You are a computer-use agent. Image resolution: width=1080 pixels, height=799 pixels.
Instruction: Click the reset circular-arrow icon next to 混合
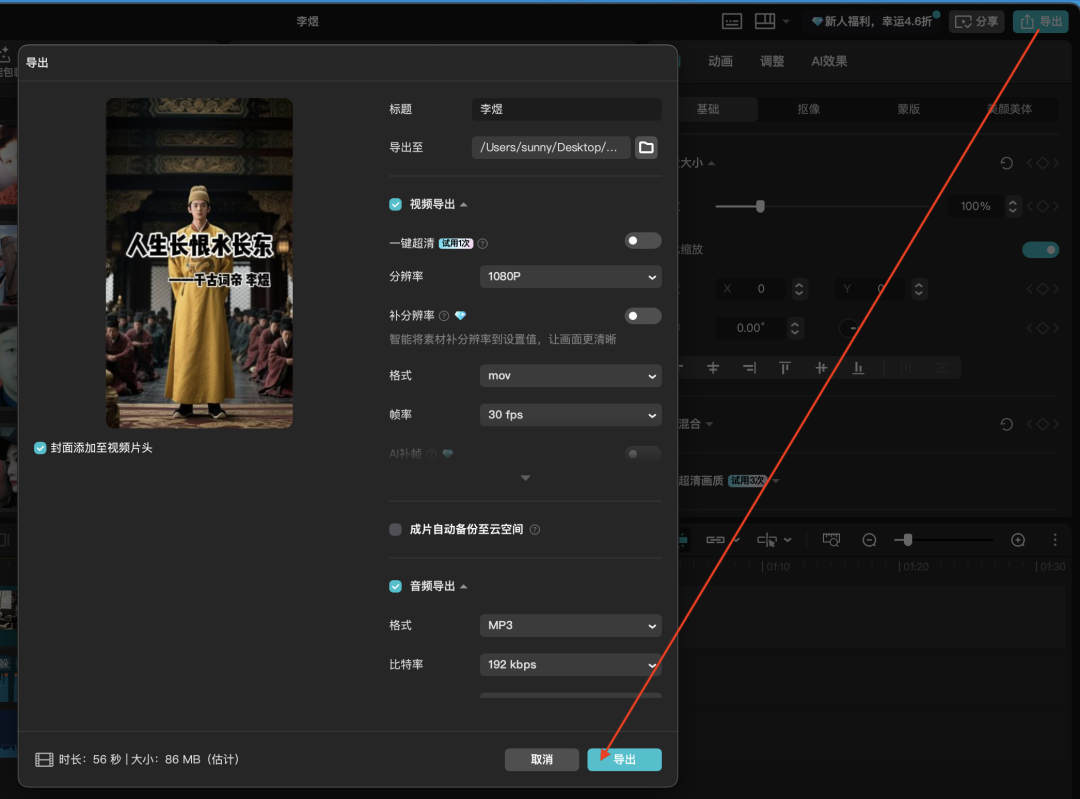point(1005,424)
